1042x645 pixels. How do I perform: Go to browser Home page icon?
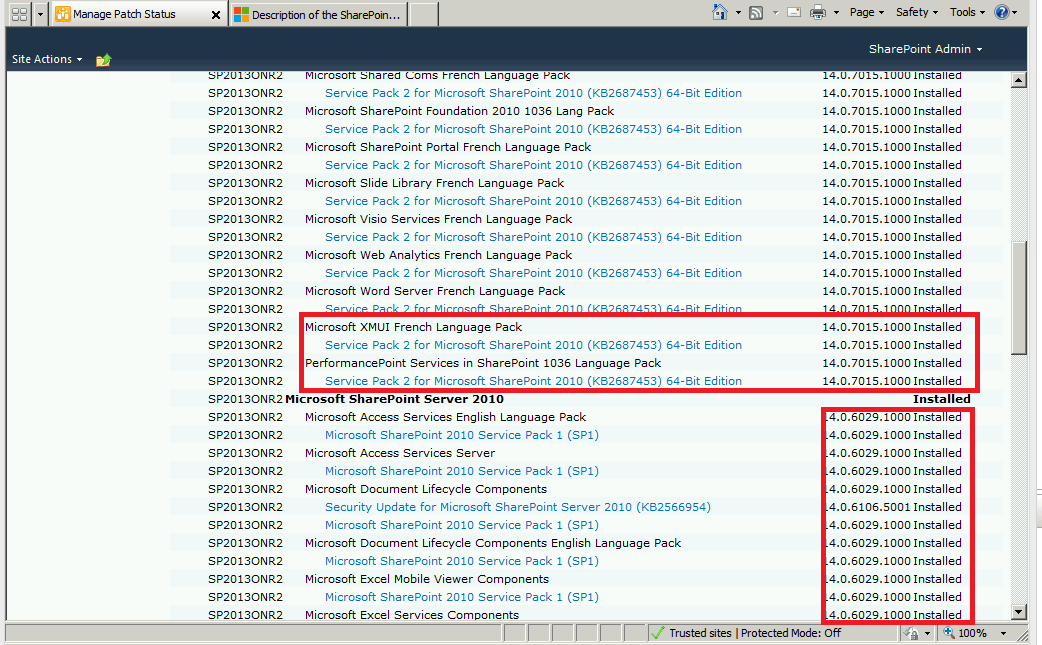pos(720,12)
